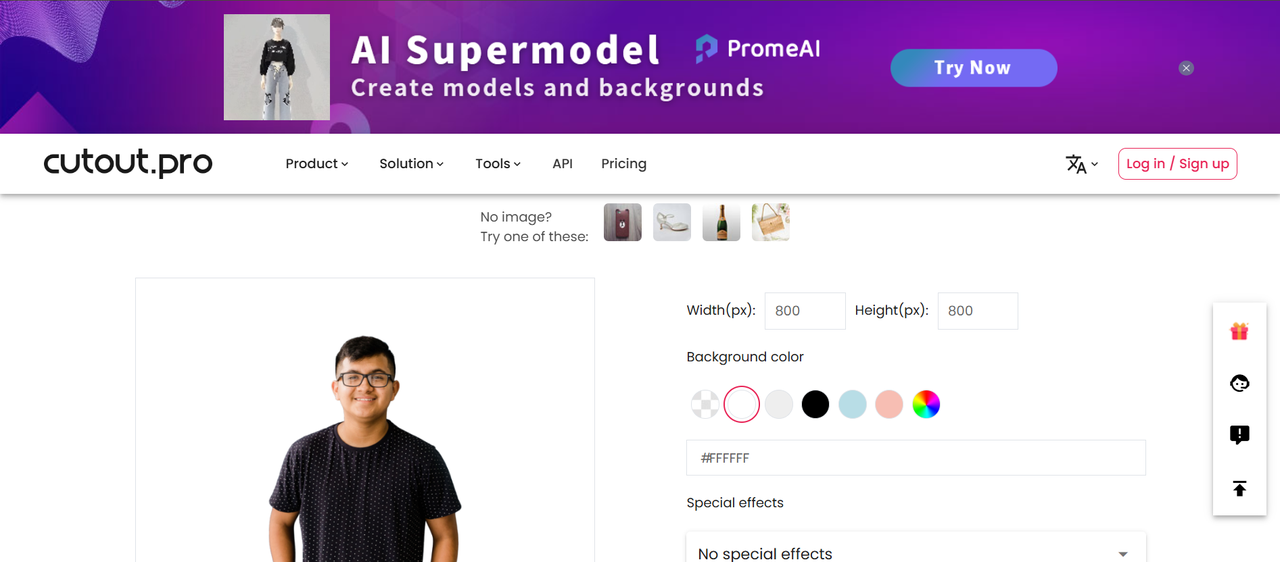Select transparent checkerboard background option
The height and width of the screenshot is (562, 1280).
pyautogui.click(x=705, y=404)
